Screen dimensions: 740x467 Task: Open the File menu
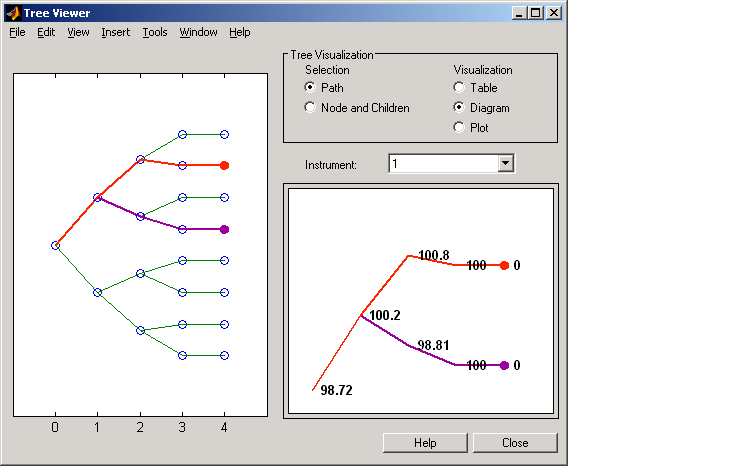pos(17,32)
